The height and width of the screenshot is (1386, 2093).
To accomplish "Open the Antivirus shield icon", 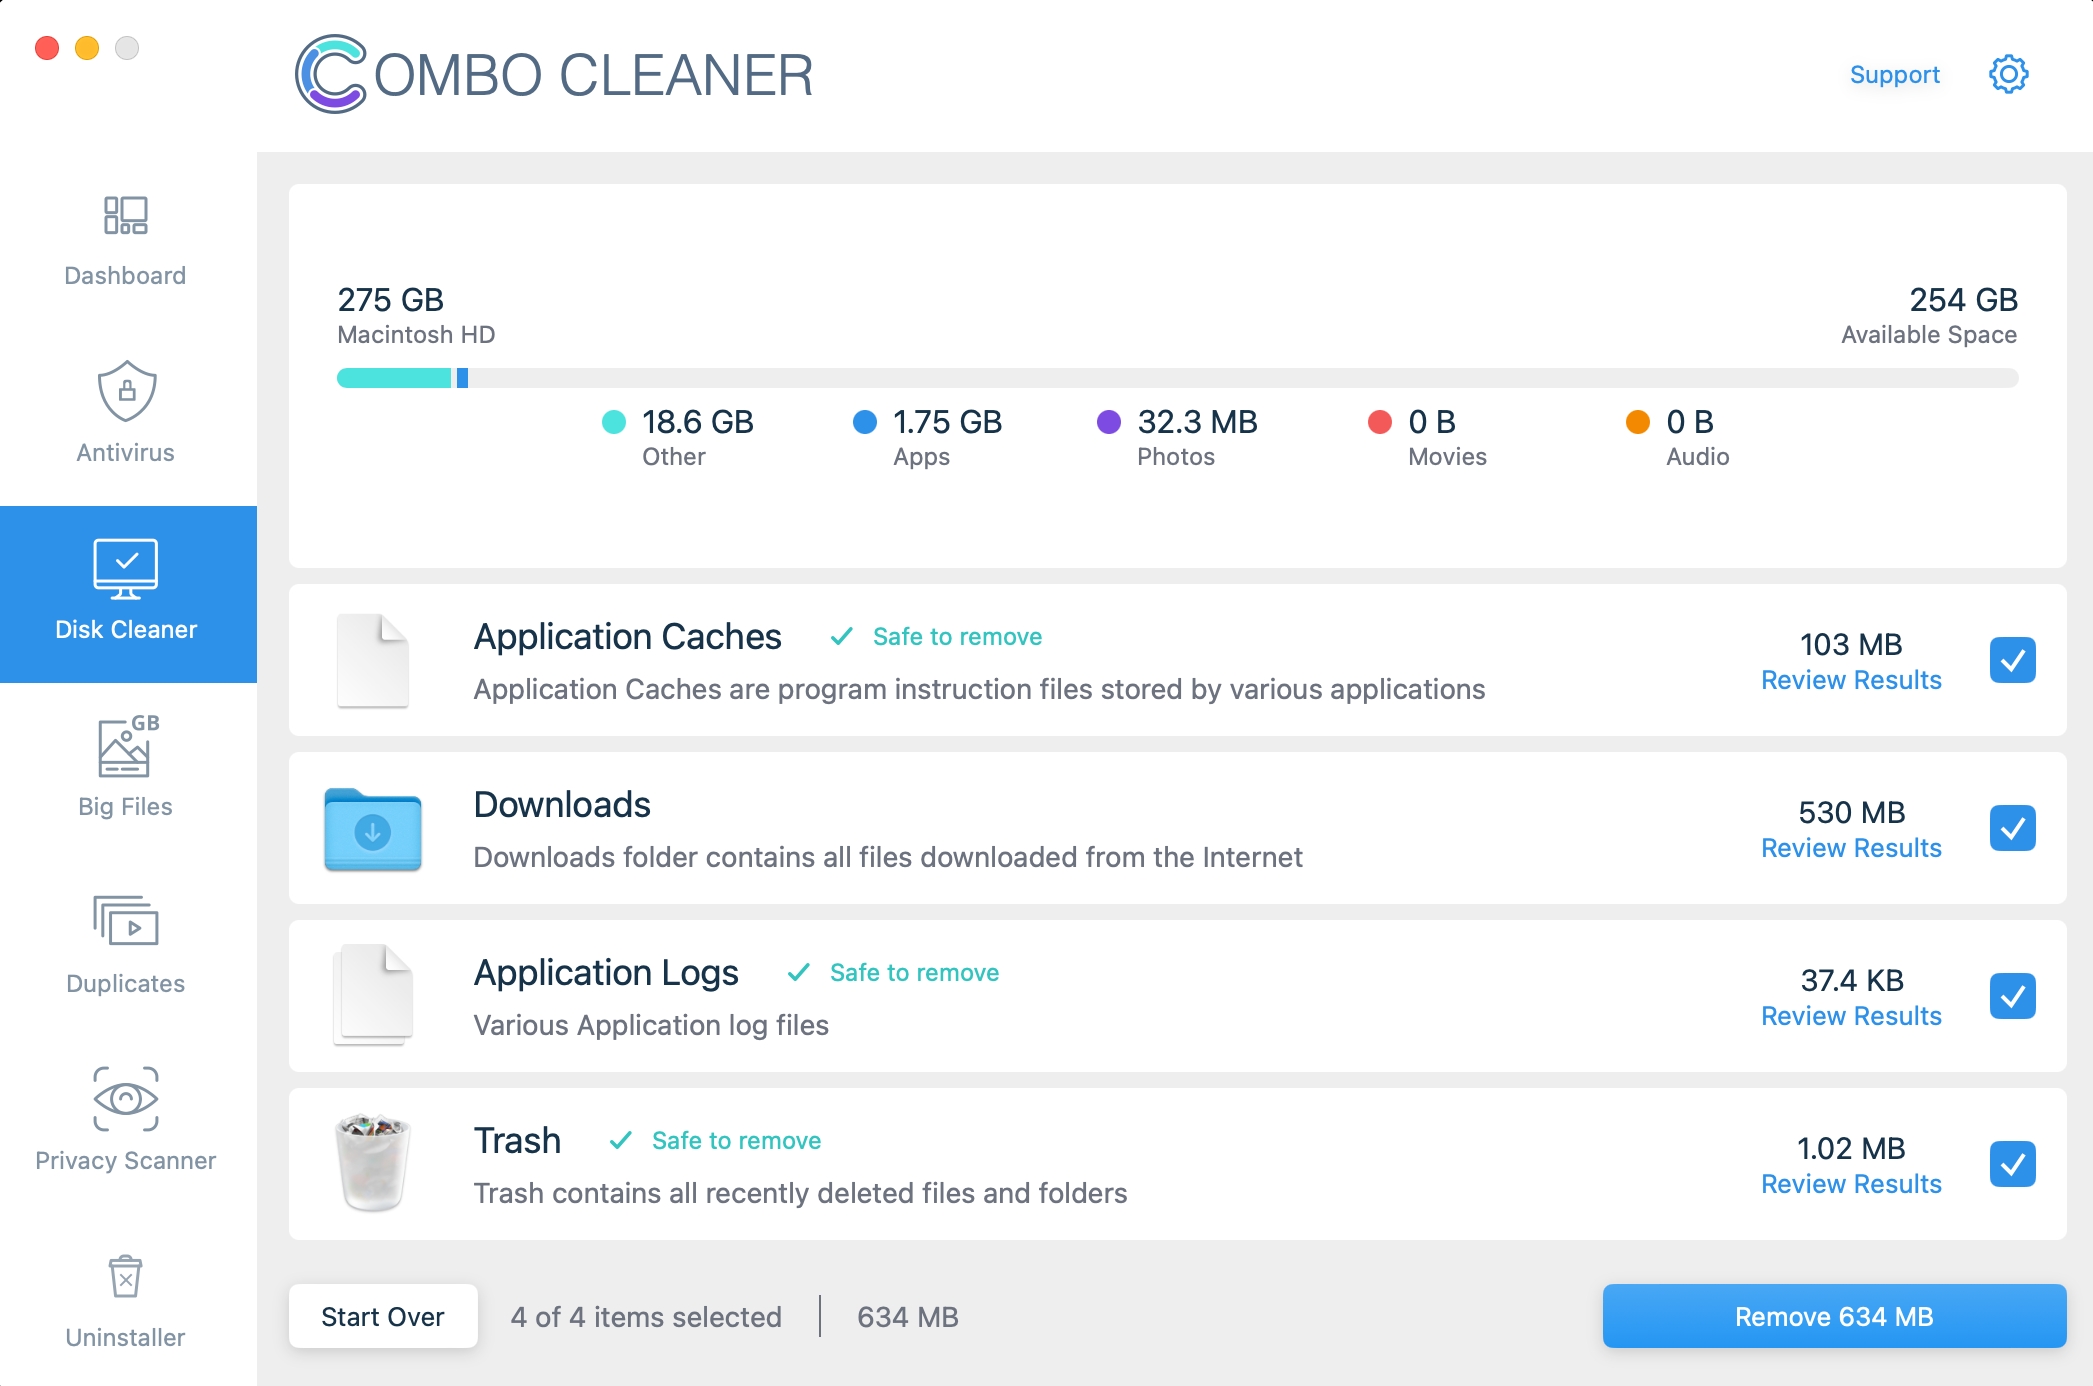I will point(126,391).
